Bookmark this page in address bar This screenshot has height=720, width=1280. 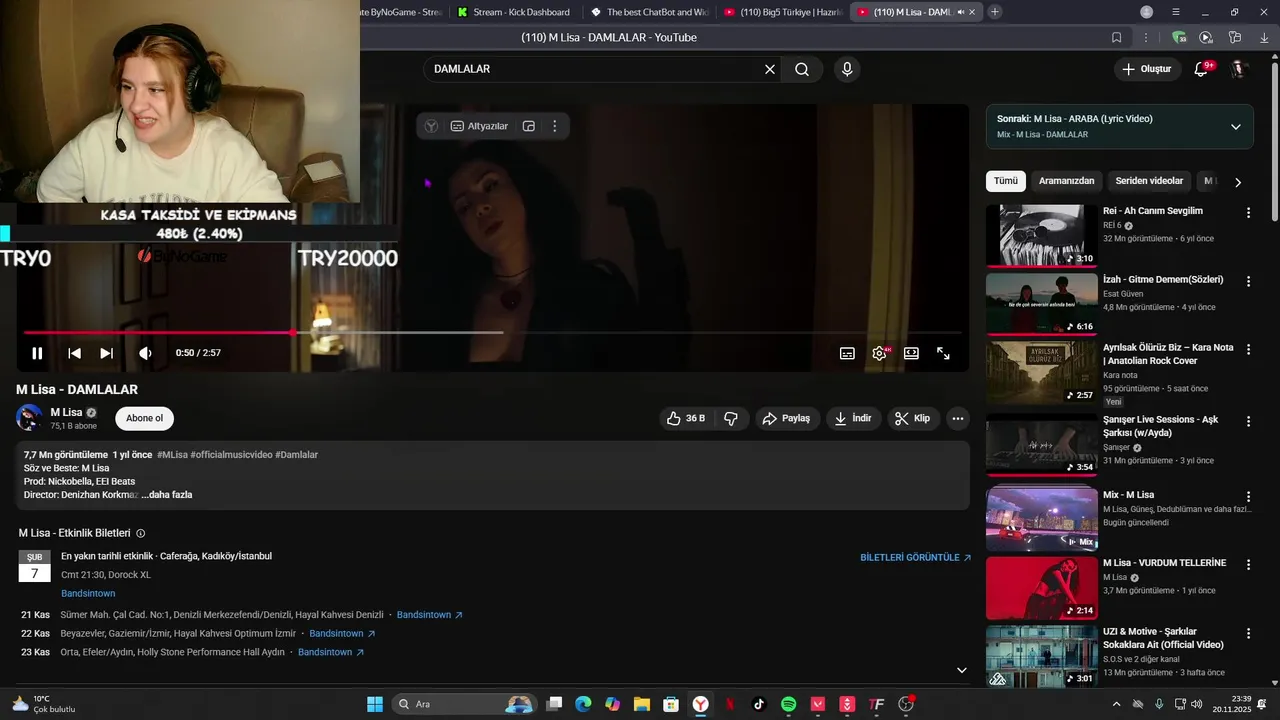point(1117,37)
